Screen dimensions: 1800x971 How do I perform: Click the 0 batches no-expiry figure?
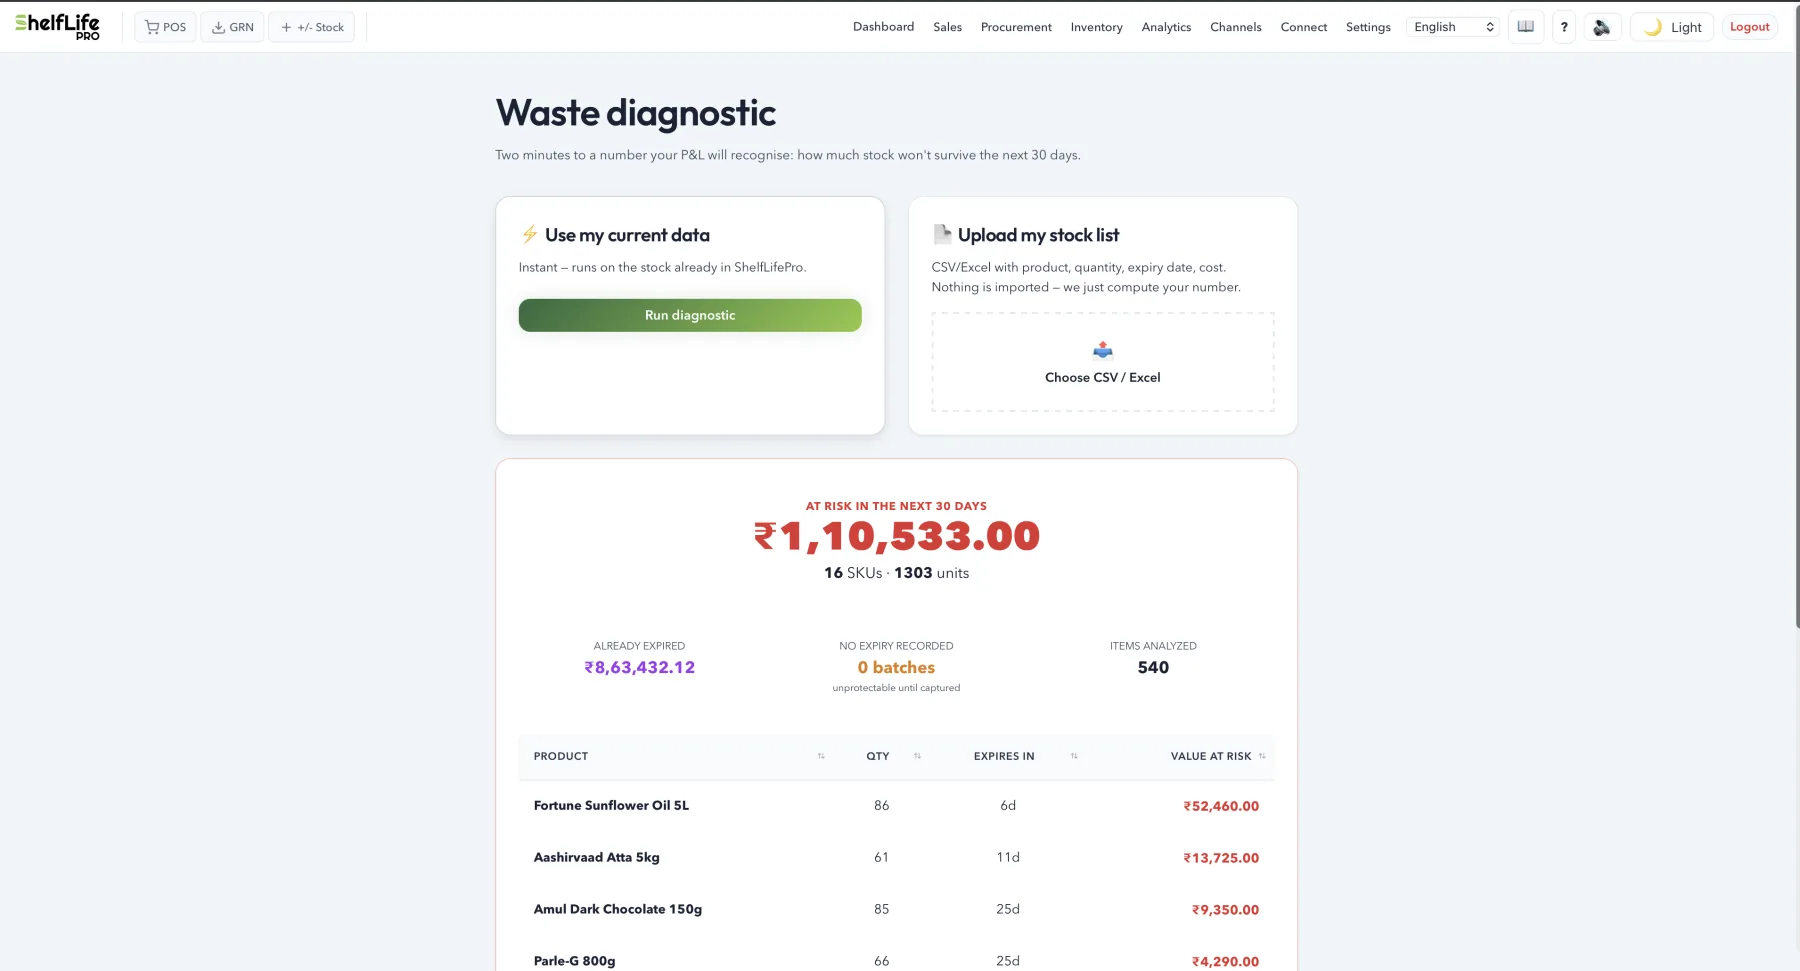tap(896, 667)
